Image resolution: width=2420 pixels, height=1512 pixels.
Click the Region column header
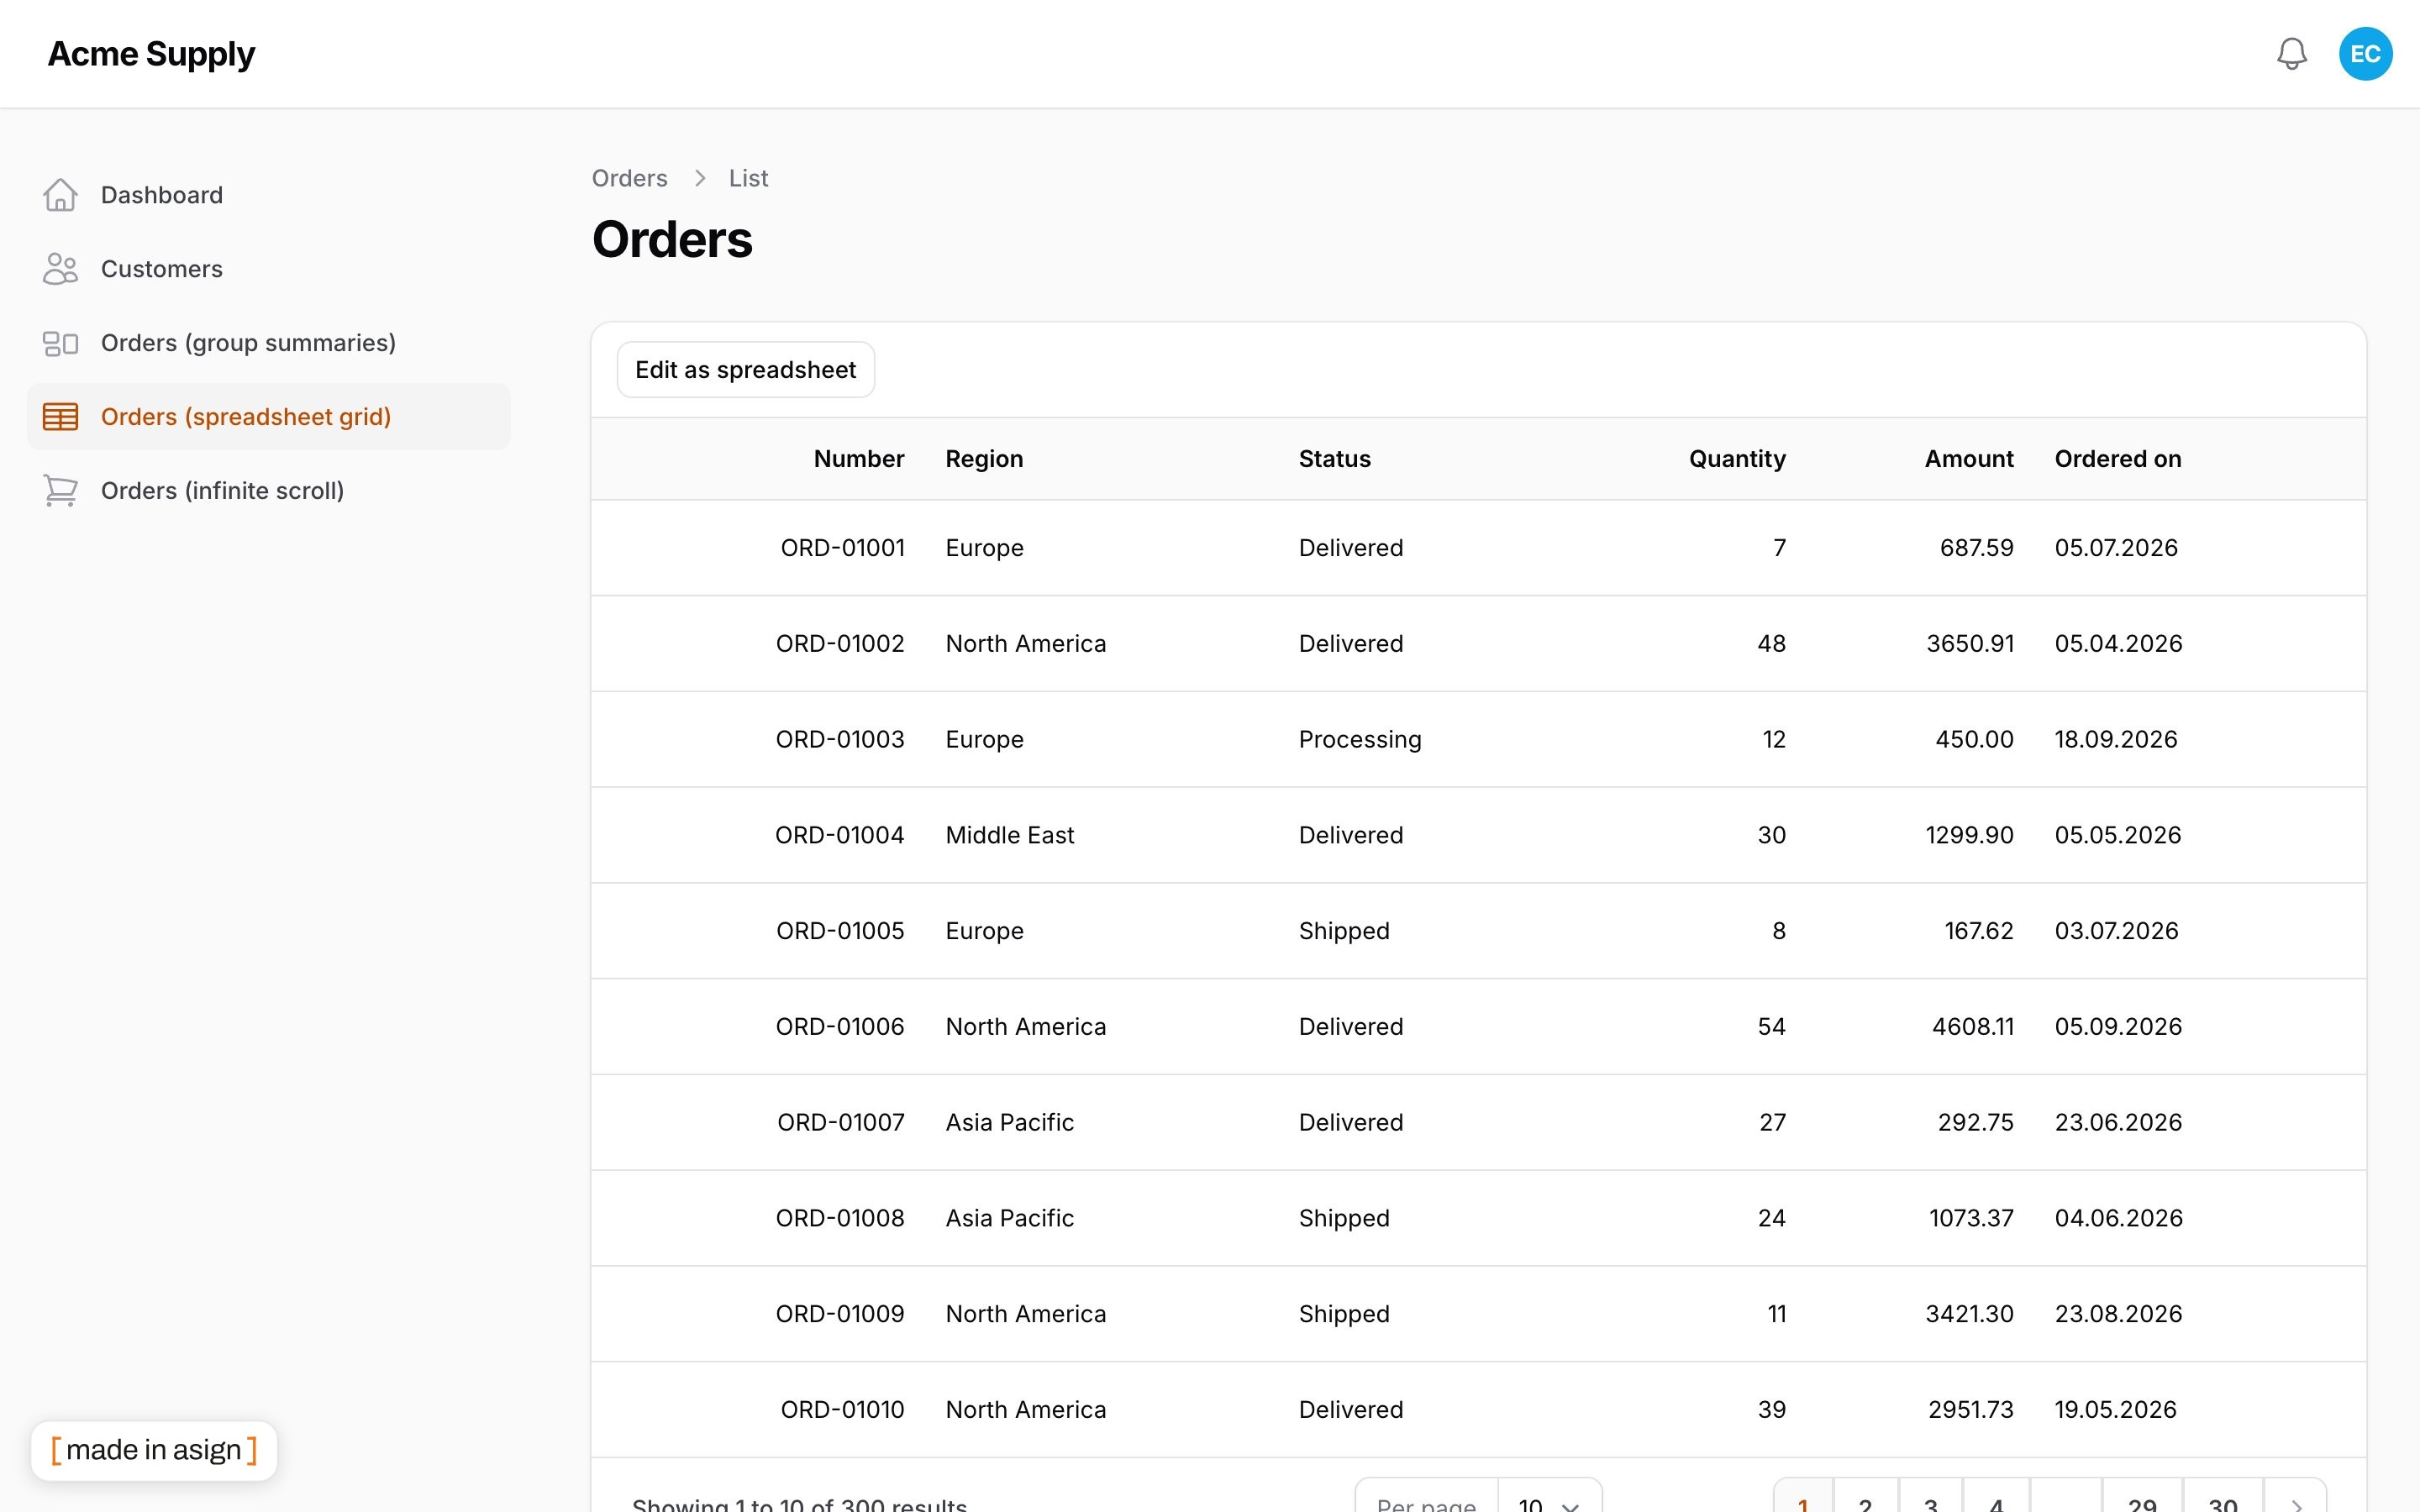(x=984, y=459)
